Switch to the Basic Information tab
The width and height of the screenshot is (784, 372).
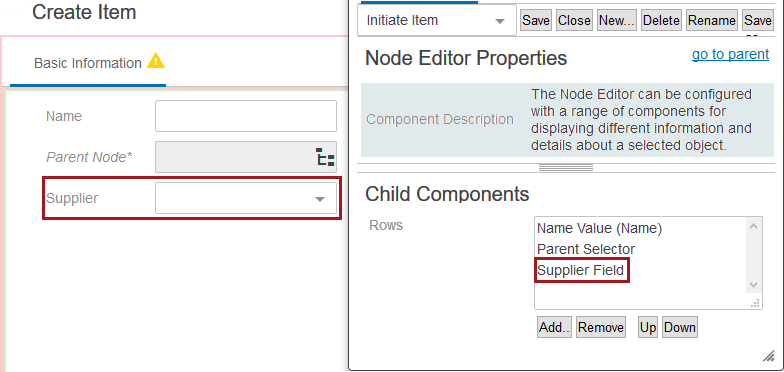(x=88, y=63)
